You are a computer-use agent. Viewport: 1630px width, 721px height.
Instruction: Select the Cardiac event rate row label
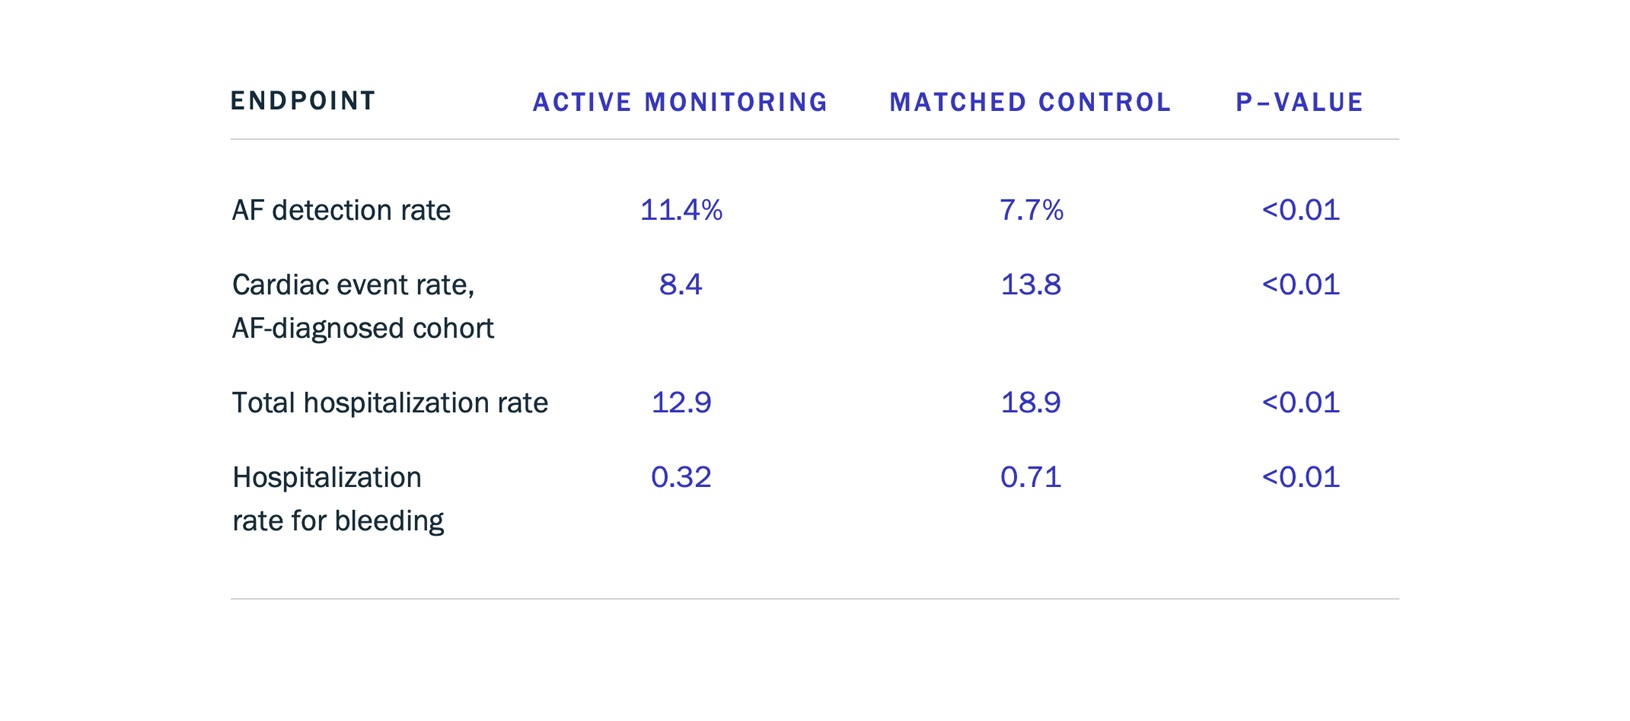click(362, 306)
